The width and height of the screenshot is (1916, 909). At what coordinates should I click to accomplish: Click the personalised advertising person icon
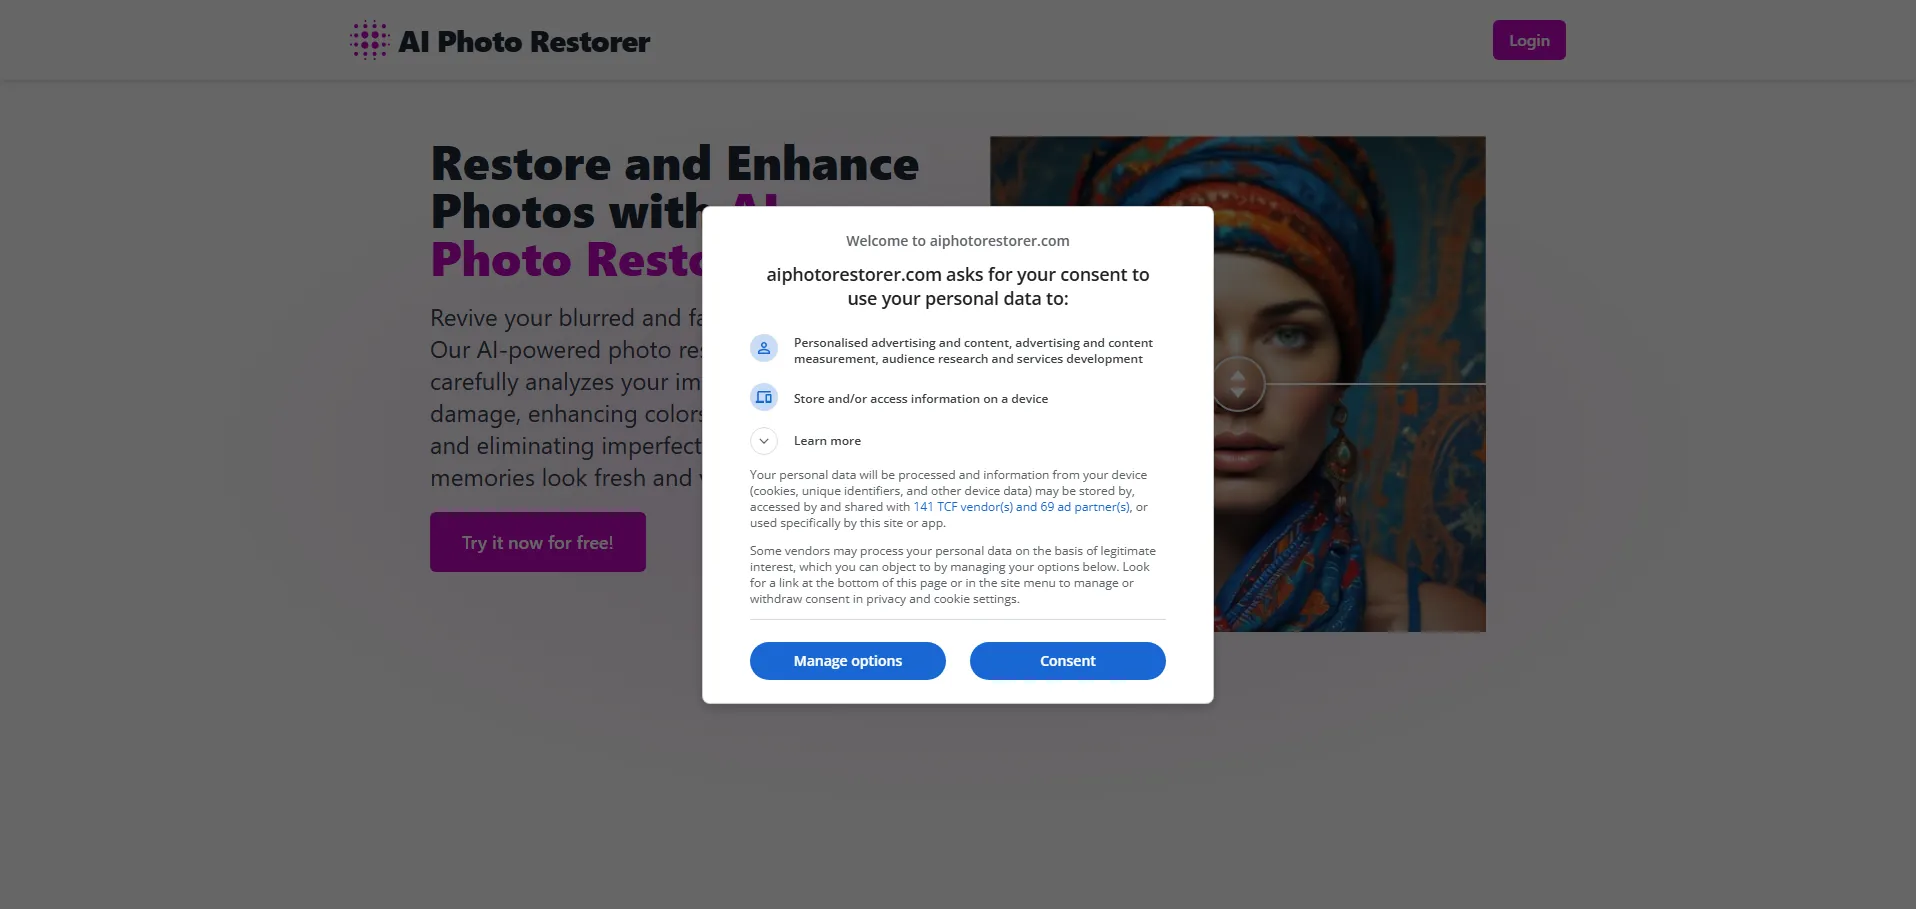pos(764,348)
